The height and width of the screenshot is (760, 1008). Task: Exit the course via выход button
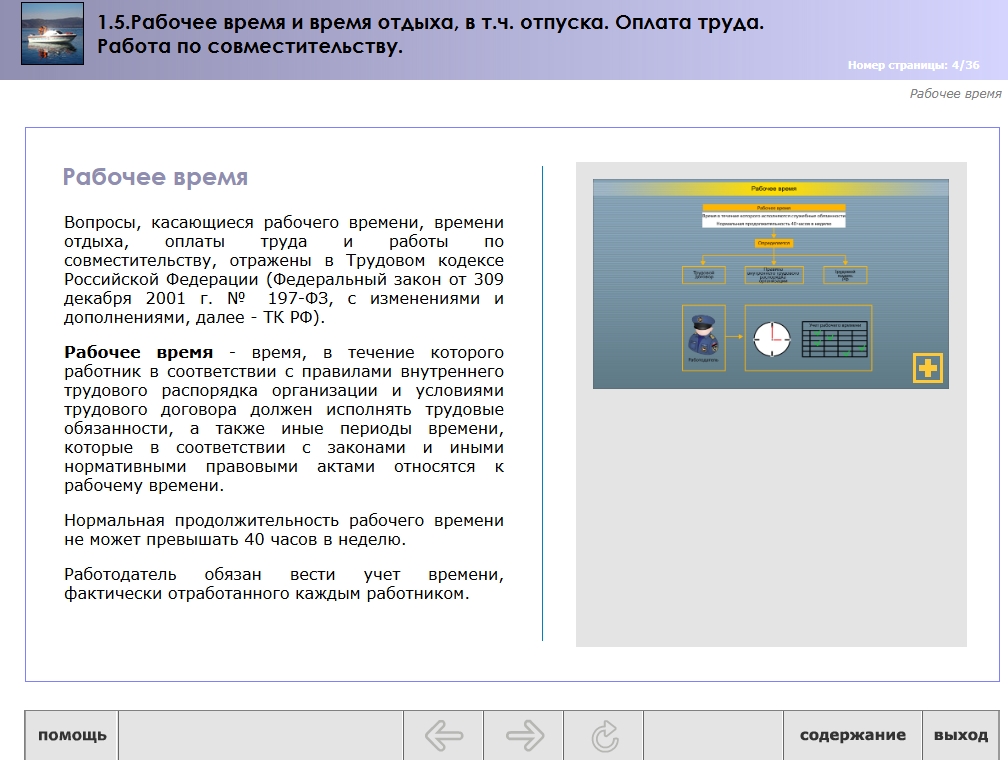coord(960,735)
